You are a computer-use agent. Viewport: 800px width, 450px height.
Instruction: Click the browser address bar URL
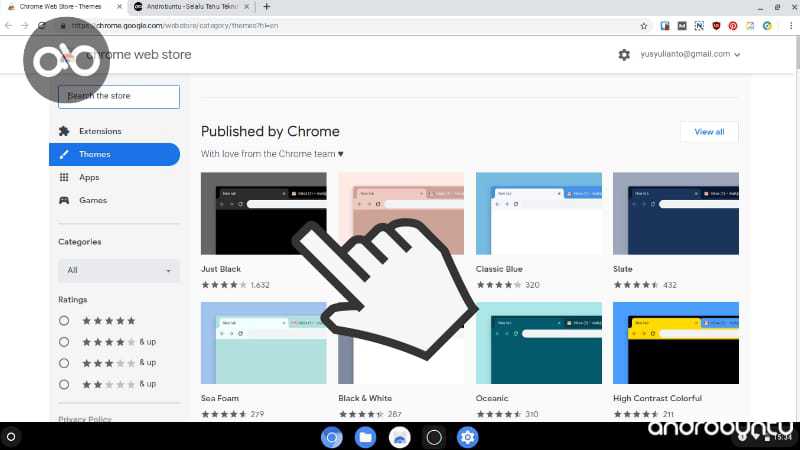pos(174,26)
